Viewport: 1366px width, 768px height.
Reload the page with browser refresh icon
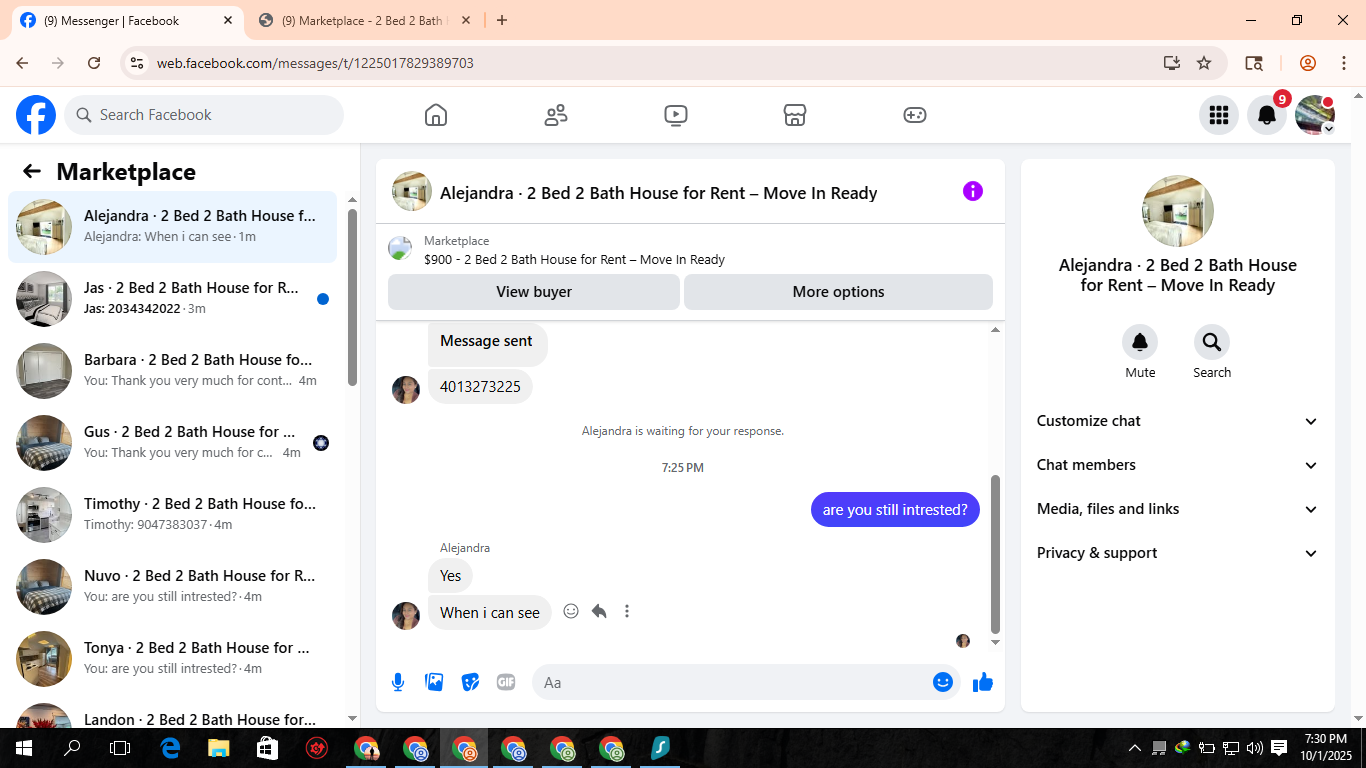coord(94,63)
